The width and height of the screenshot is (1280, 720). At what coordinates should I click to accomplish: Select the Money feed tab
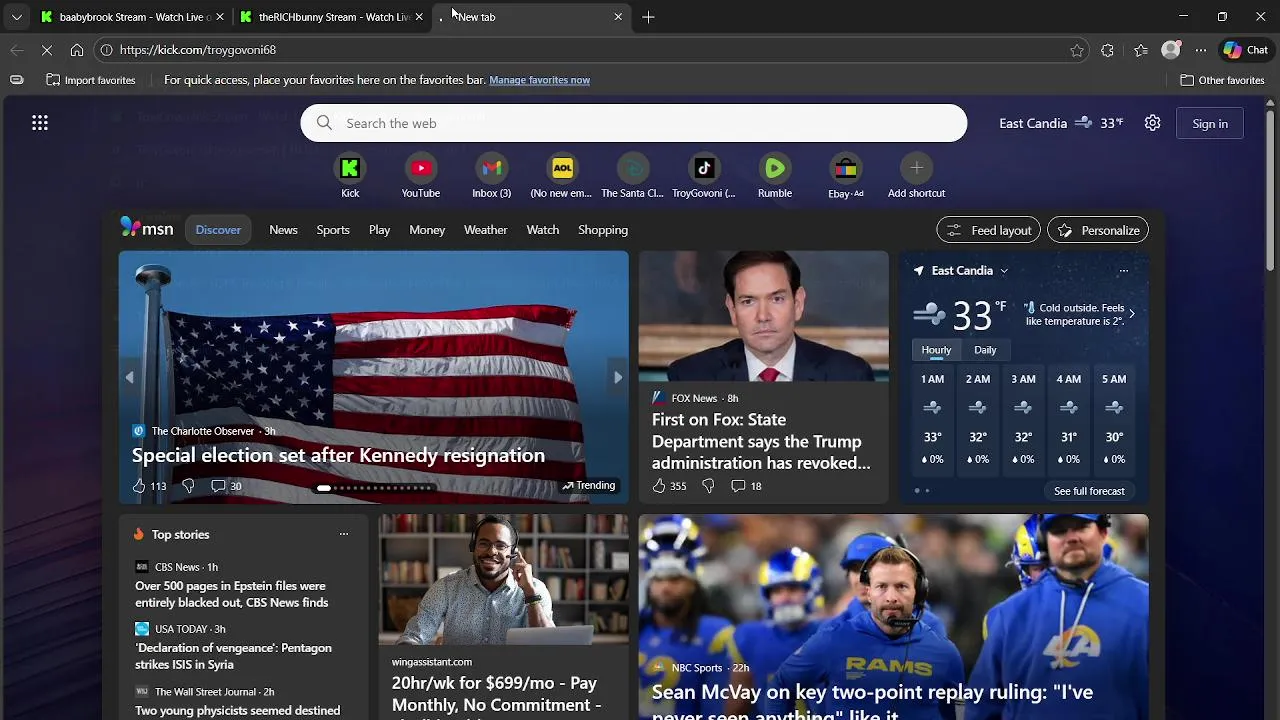(x=427, y=230)
